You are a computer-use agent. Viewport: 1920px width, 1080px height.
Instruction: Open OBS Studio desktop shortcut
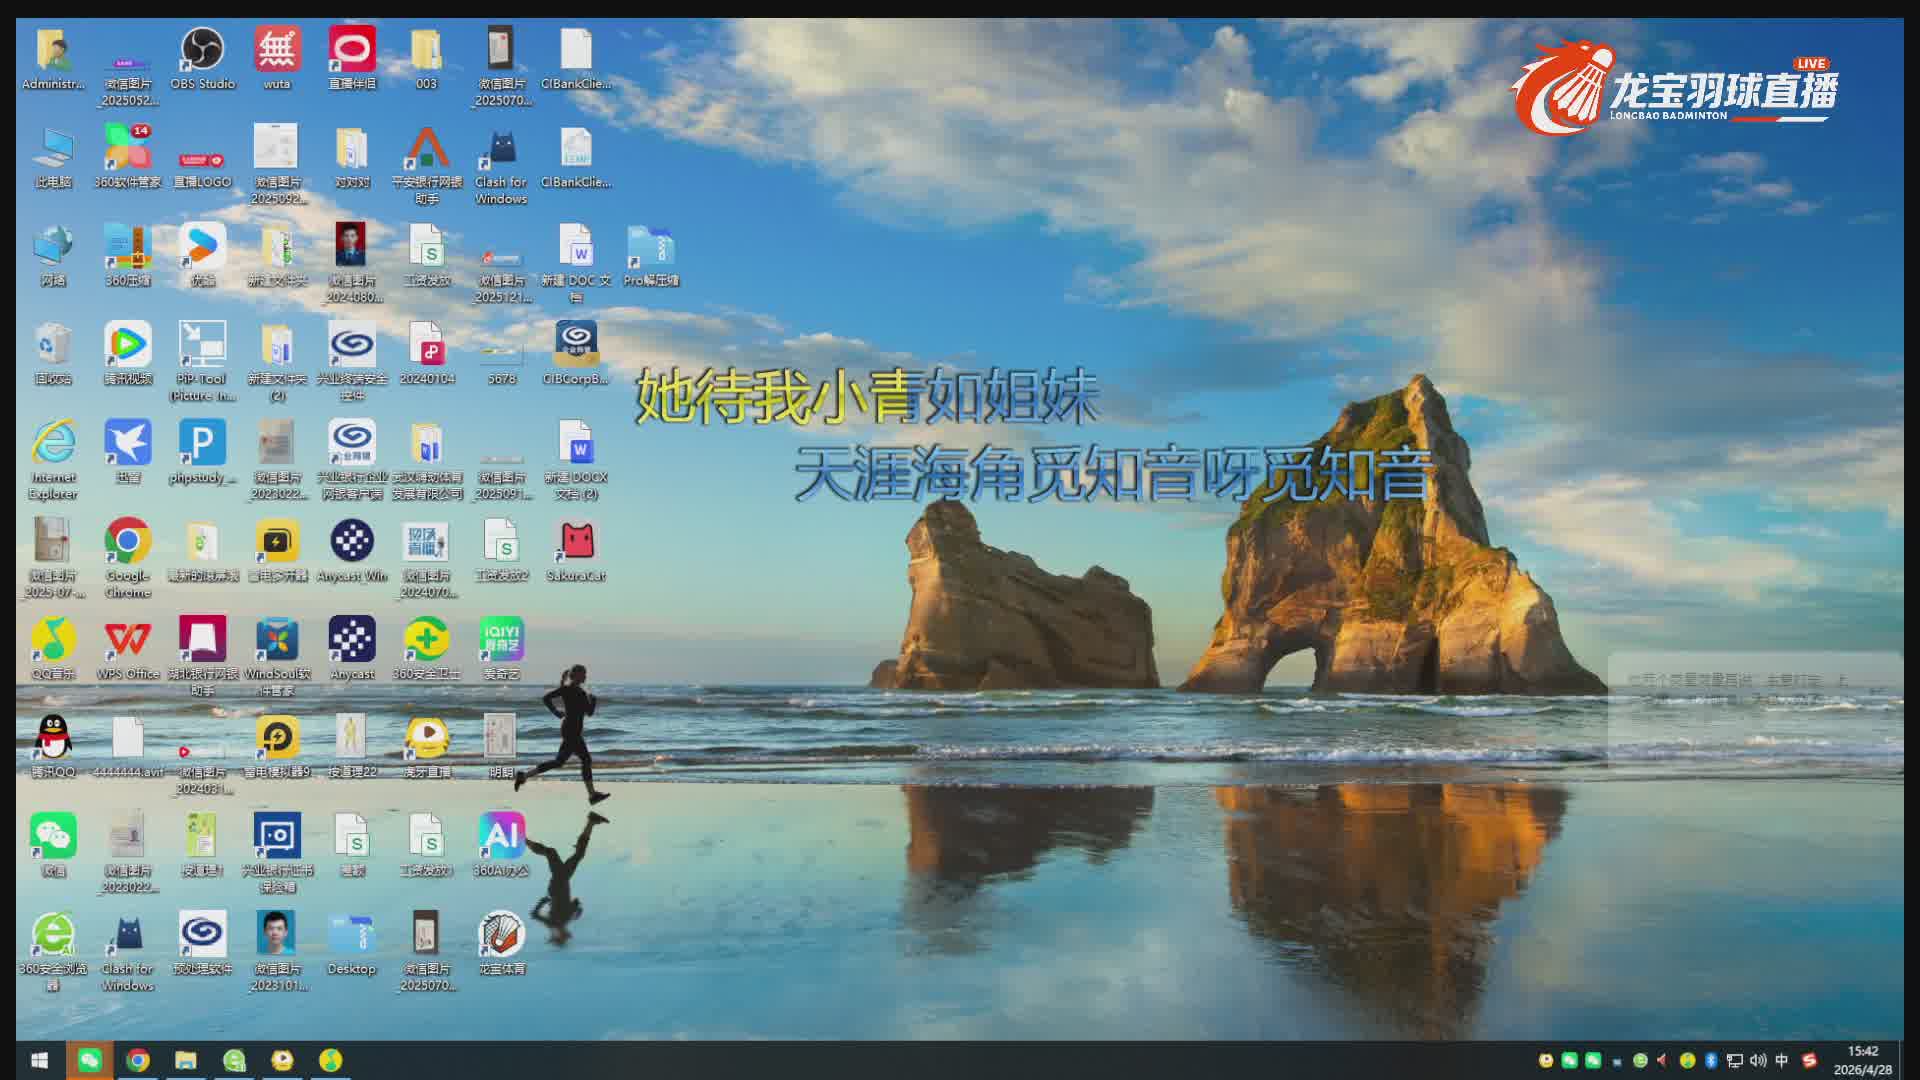pyautogui.click(x=202, y=50)
